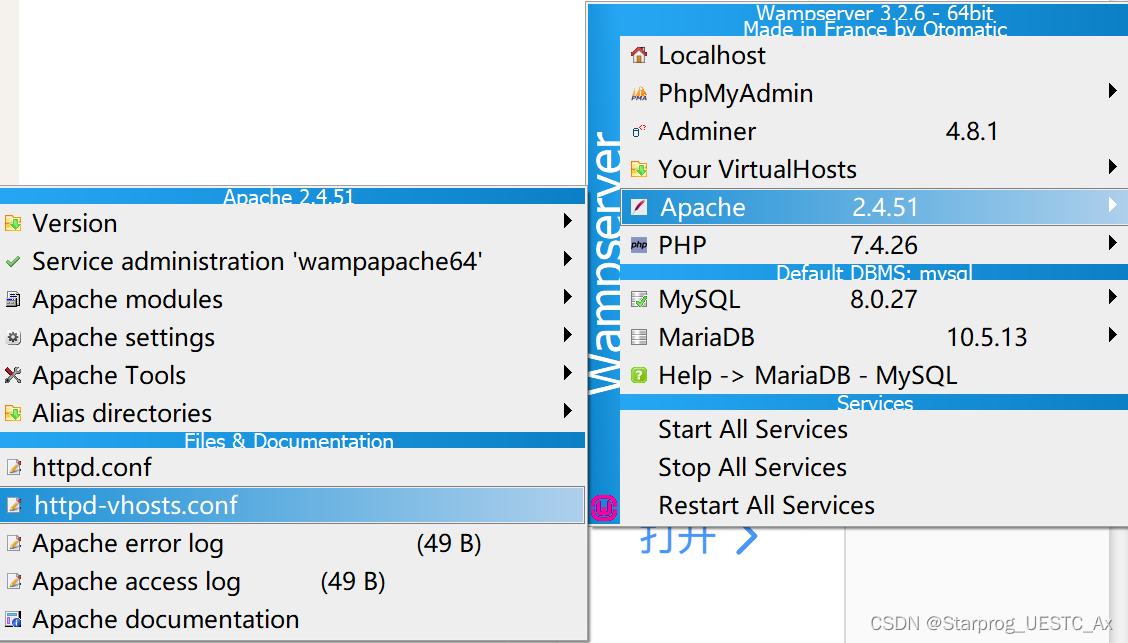Image resolution: width=1128 pixels, height=643 pixels.
Task: Expand the PhpMyAdmin submenu arrow
Action: [1112, 91]
